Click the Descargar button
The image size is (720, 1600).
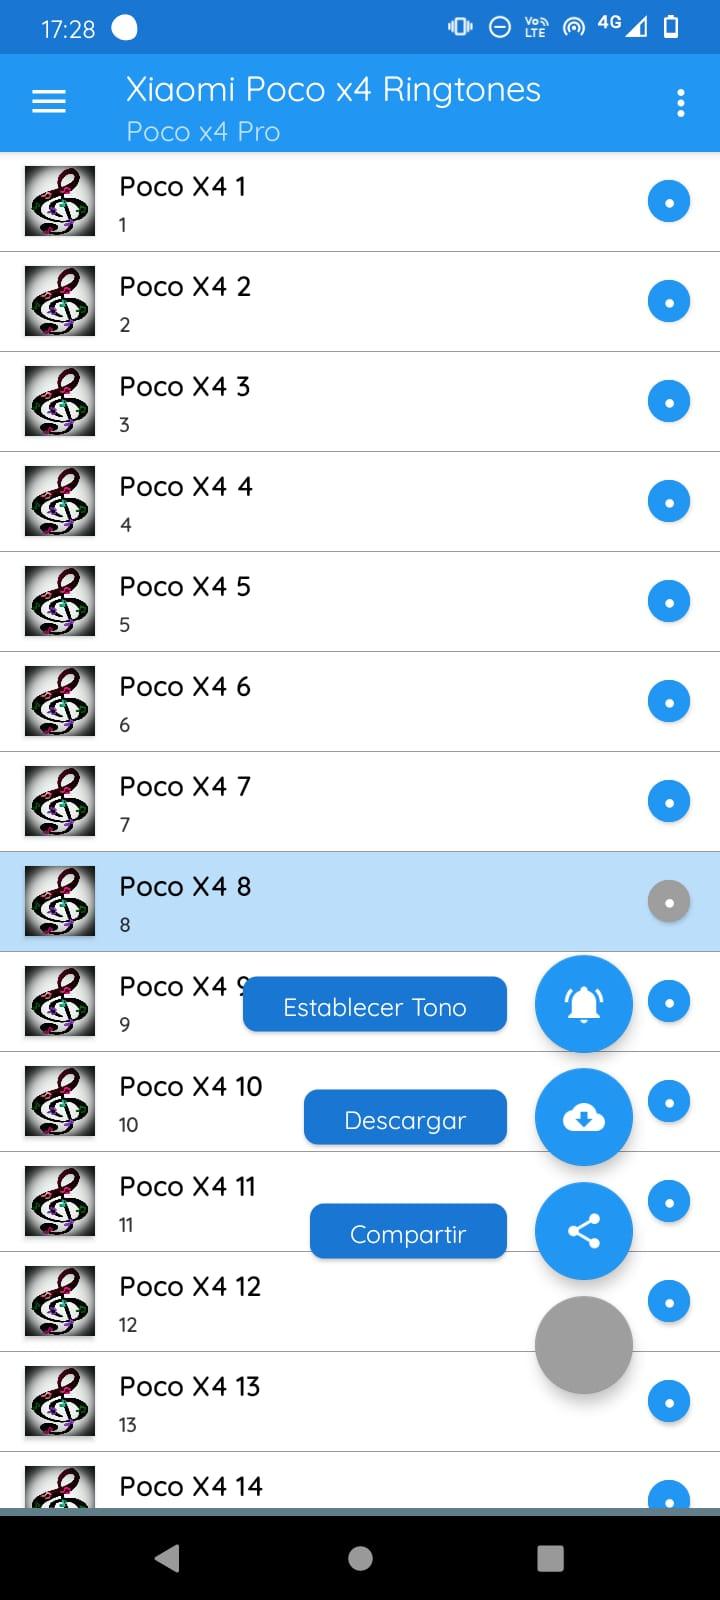405,1118
